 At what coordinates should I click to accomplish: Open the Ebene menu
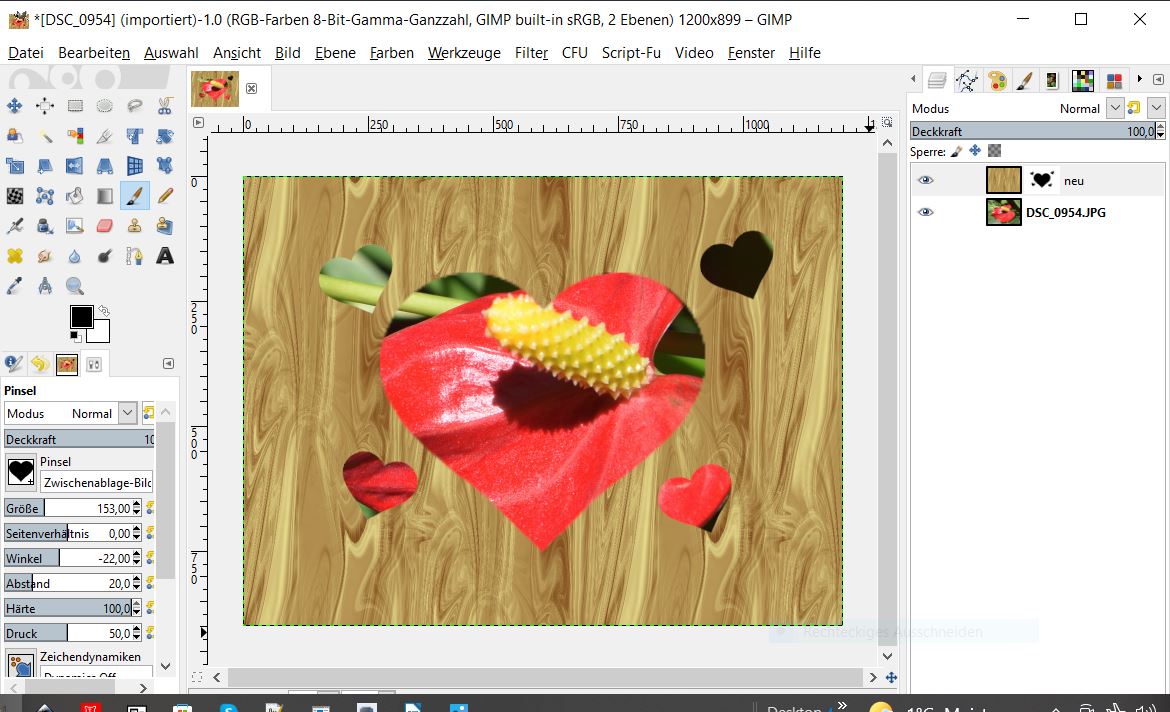(335, 53)
